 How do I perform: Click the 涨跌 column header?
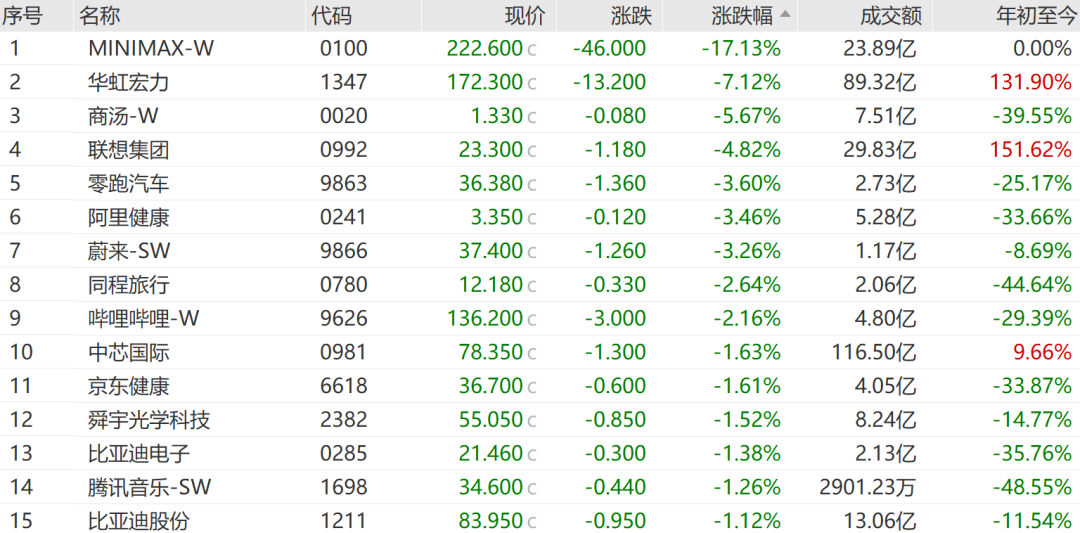coord(631,16)
